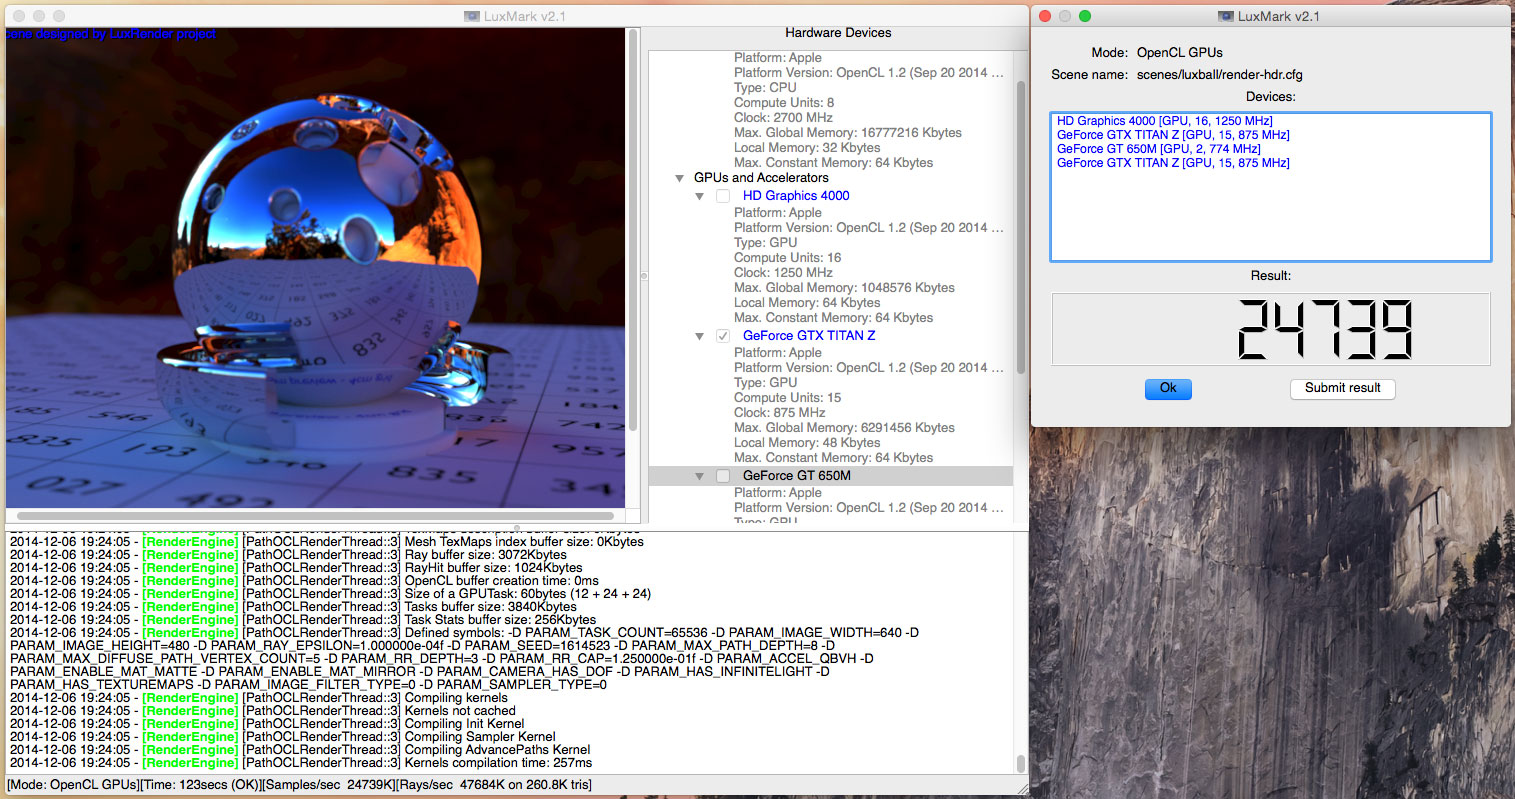1515x799 pixels.
Task: Click the Ok button in result dialog
Action: (1167, 389)
